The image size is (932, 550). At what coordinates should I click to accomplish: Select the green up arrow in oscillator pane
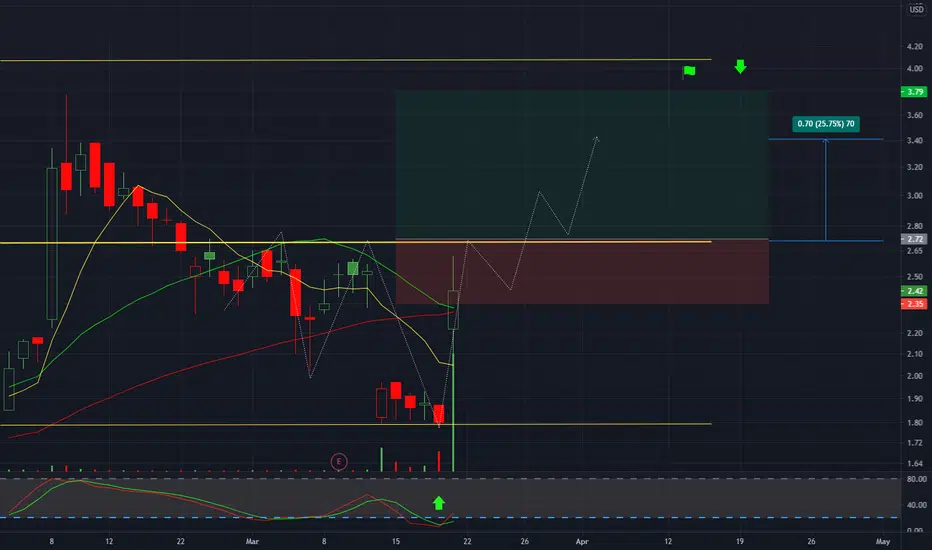pos(439,503)
